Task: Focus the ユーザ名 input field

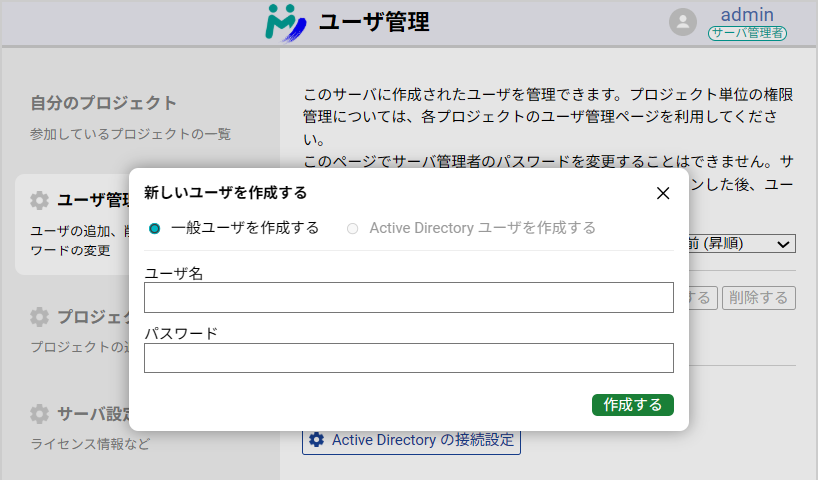Action: pyautogui.click(x=408, y=298)
